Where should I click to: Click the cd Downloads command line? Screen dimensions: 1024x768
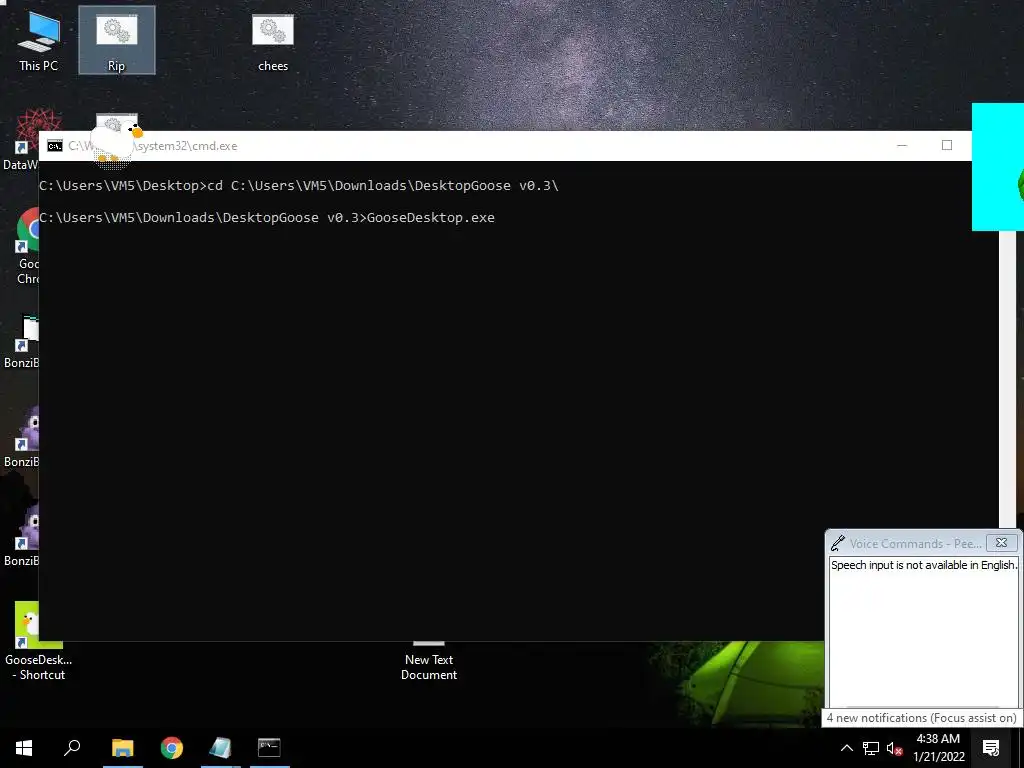(299, 185)
